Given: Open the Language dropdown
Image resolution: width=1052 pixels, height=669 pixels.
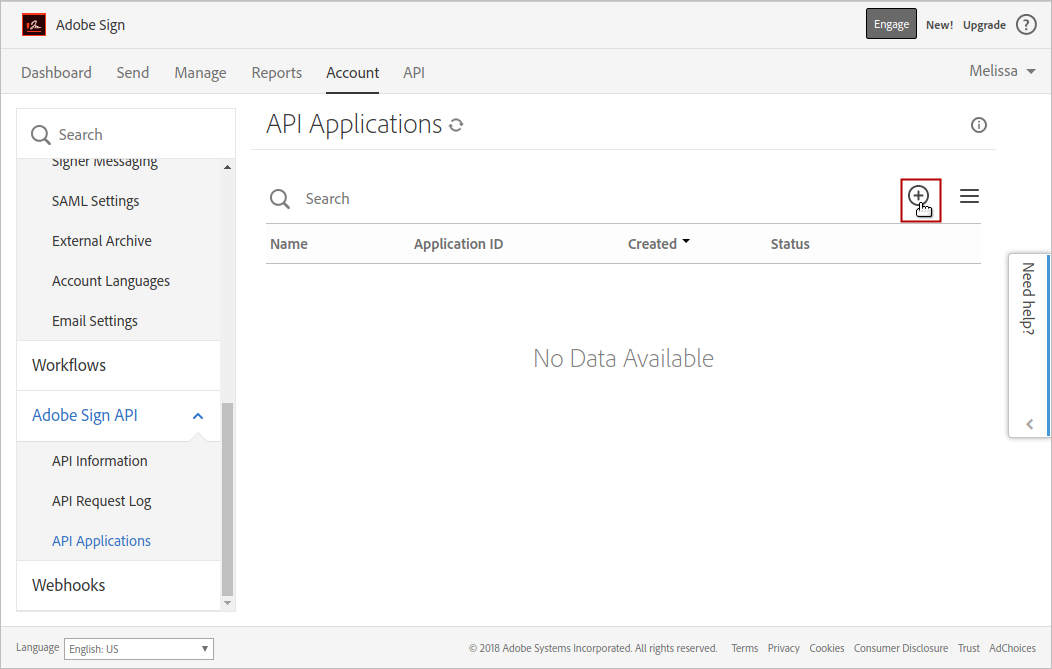Looking at the screenshot, I should click(139, 649).
